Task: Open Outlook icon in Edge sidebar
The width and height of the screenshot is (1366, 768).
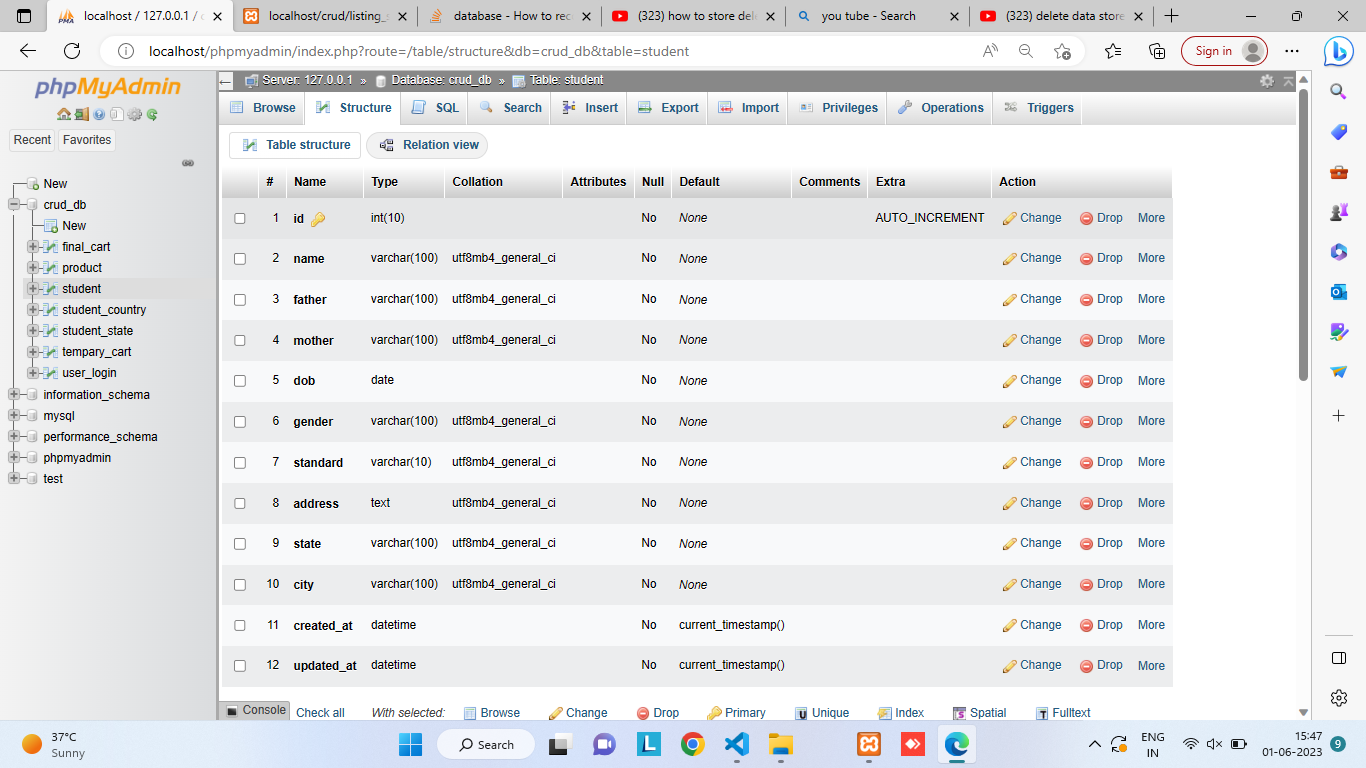Action: (1339, 292)
